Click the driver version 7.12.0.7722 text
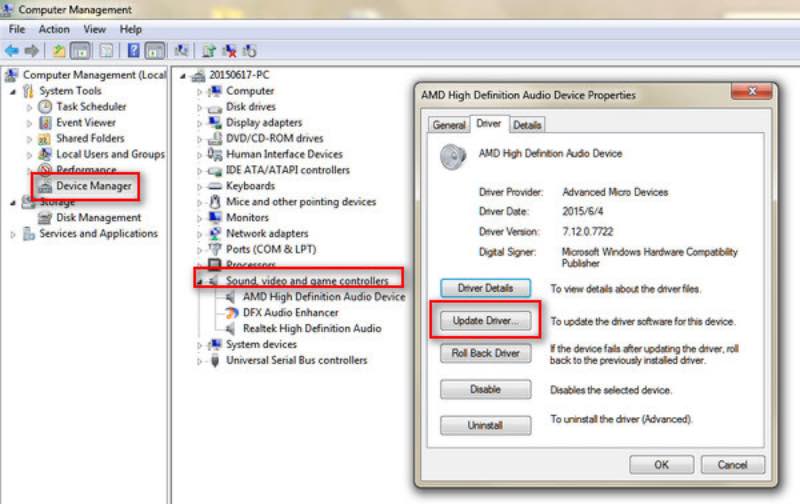800x504 pixels. [x=588, y=232]
